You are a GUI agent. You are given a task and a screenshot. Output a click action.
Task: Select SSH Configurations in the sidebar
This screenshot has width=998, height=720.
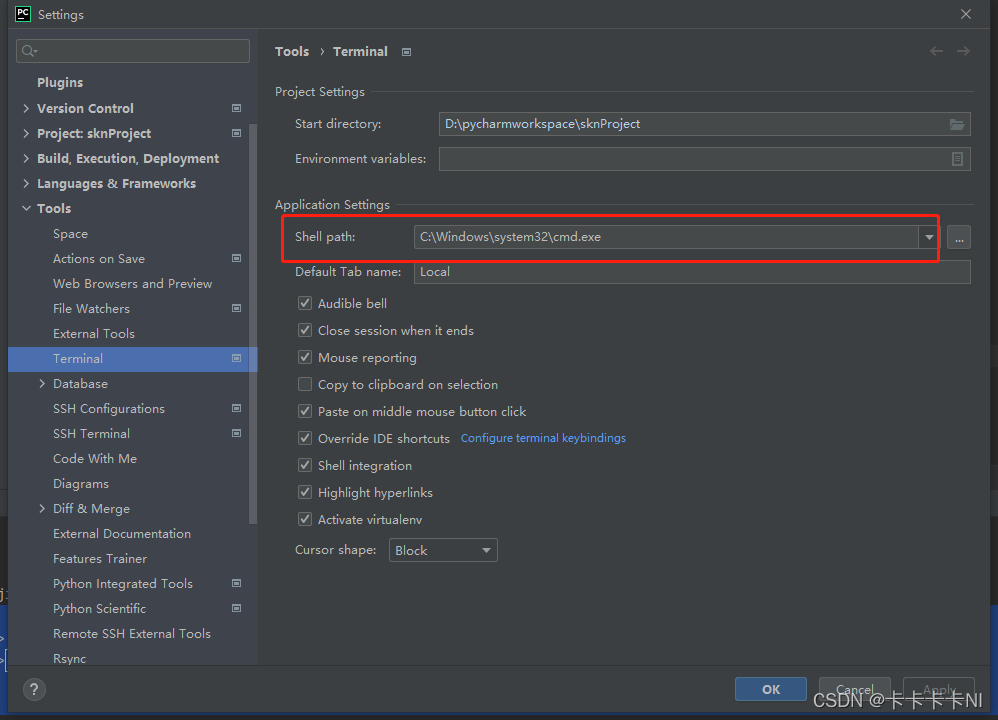[108, 408]
